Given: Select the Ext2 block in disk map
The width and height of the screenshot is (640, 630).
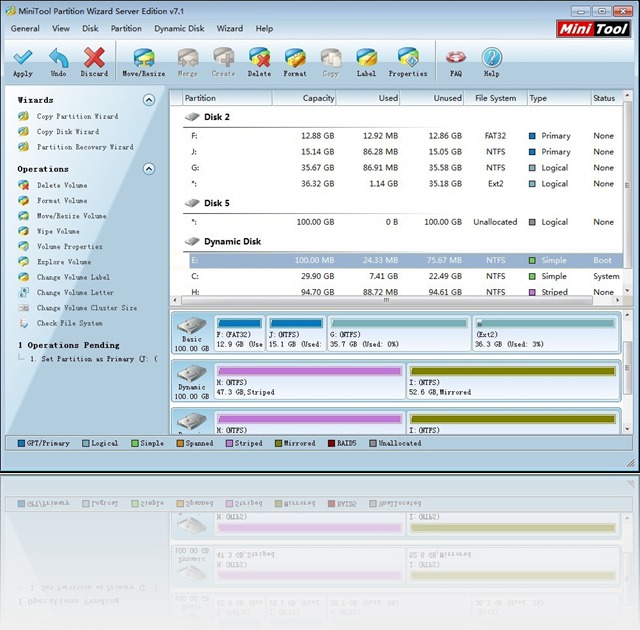Looking at the screenshot, I should click(x=545, y=333).
